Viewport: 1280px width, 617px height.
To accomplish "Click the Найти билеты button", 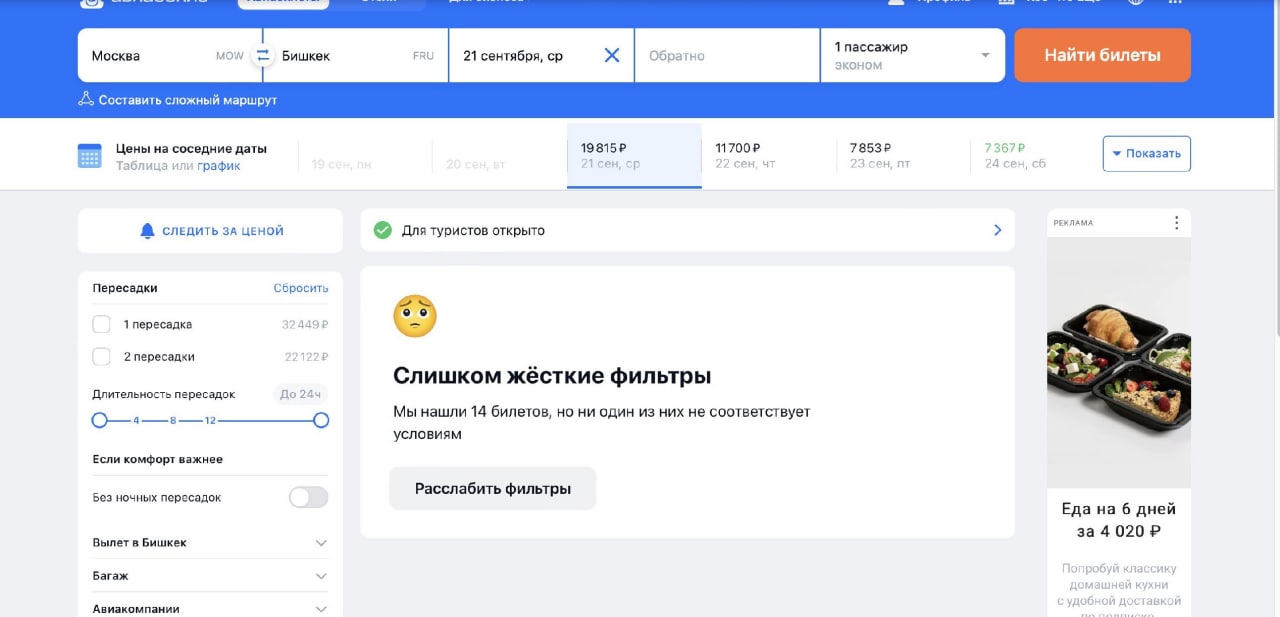I will point(1102,55).
